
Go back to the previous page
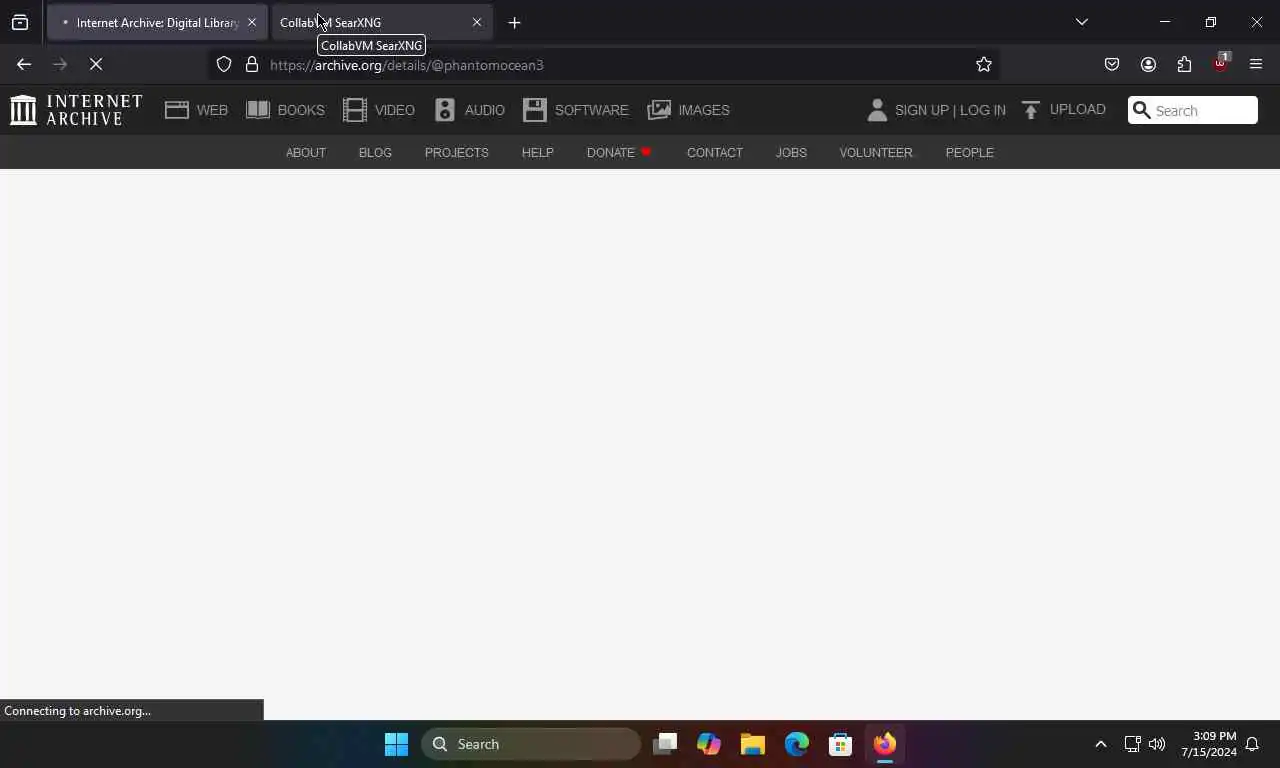pyautogui.click(x=24, y=64)
